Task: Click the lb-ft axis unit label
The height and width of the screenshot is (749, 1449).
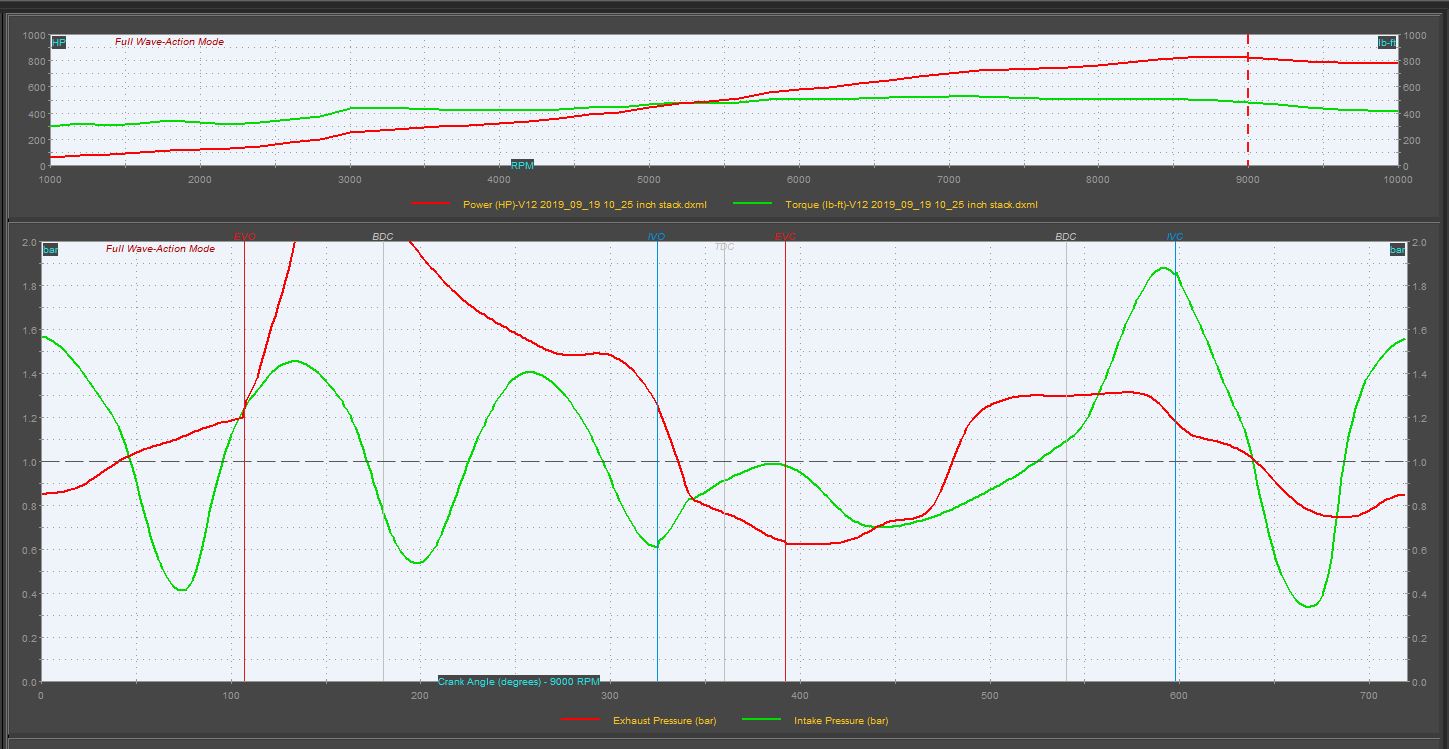Action: (1387, 43)
